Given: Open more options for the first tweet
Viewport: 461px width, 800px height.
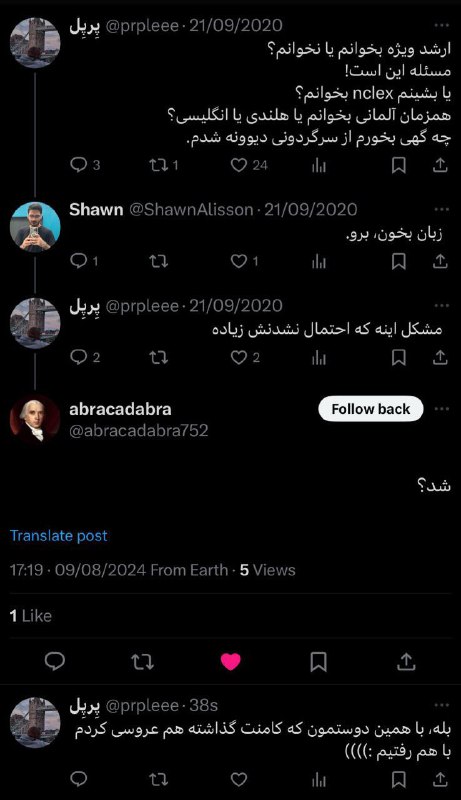Looking at the screenshot, I should 442,25.
